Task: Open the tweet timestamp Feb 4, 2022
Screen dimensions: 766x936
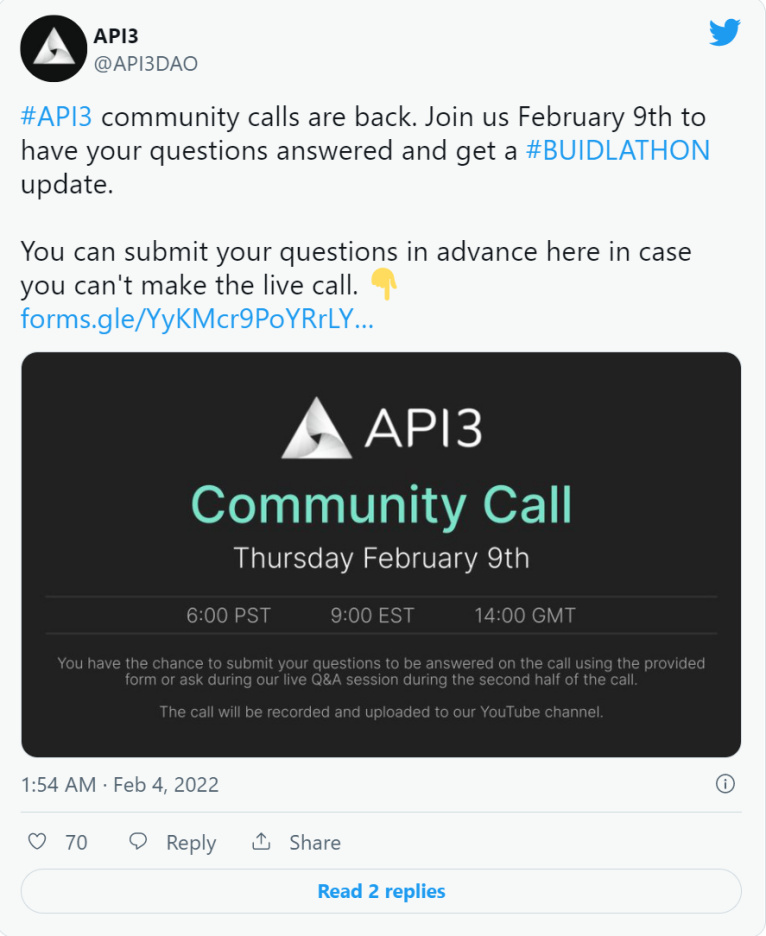Action: (120, 784)
